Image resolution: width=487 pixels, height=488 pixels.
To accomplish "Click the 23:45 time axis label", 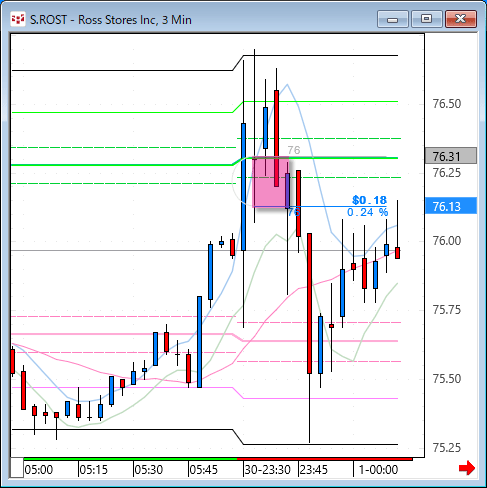I will pos(314,470).
